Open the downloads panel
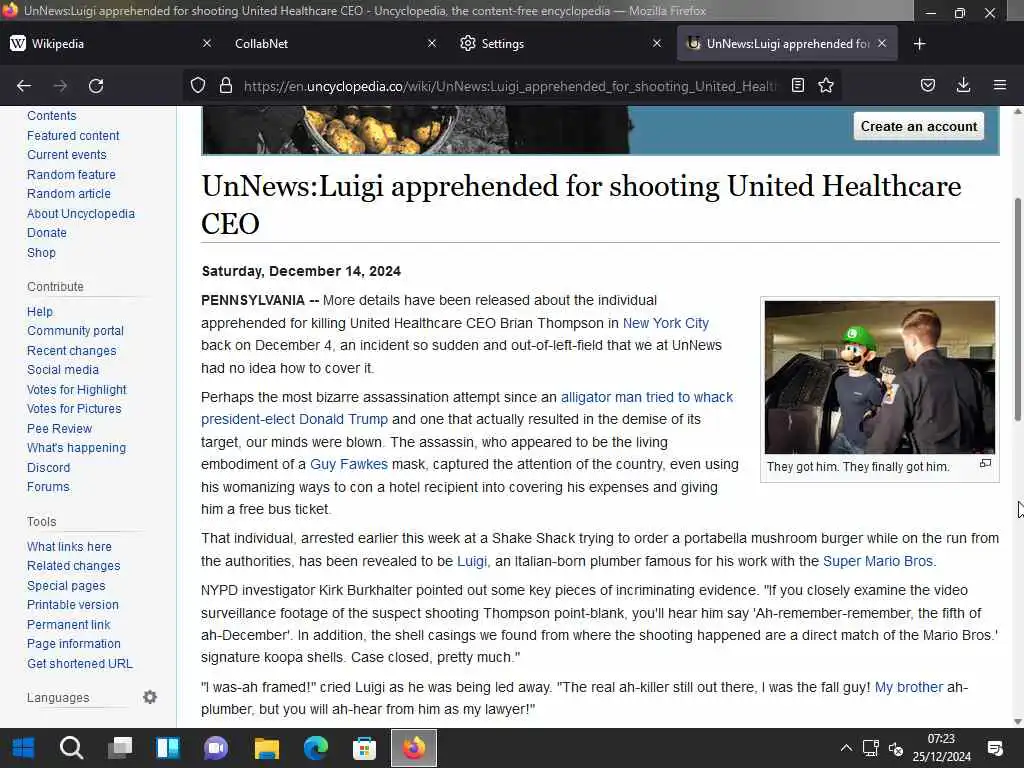Screen dimensions: 1024x768 click(x=963, y=86)
